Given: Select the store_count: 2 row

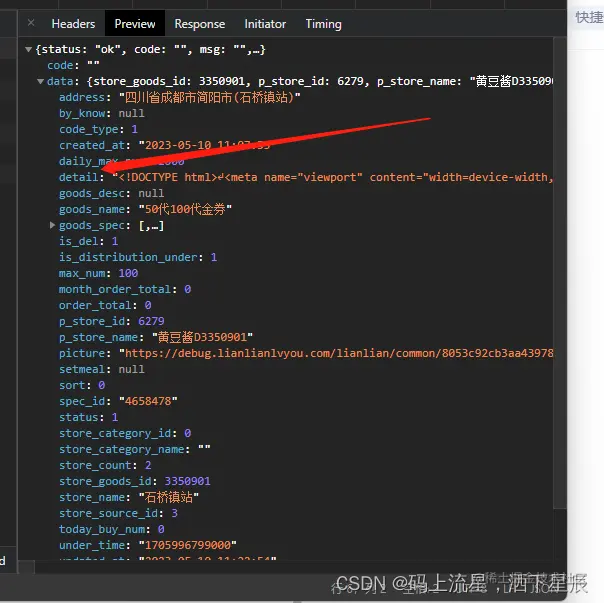Looking at the screenshot, I should click(105, 465).
